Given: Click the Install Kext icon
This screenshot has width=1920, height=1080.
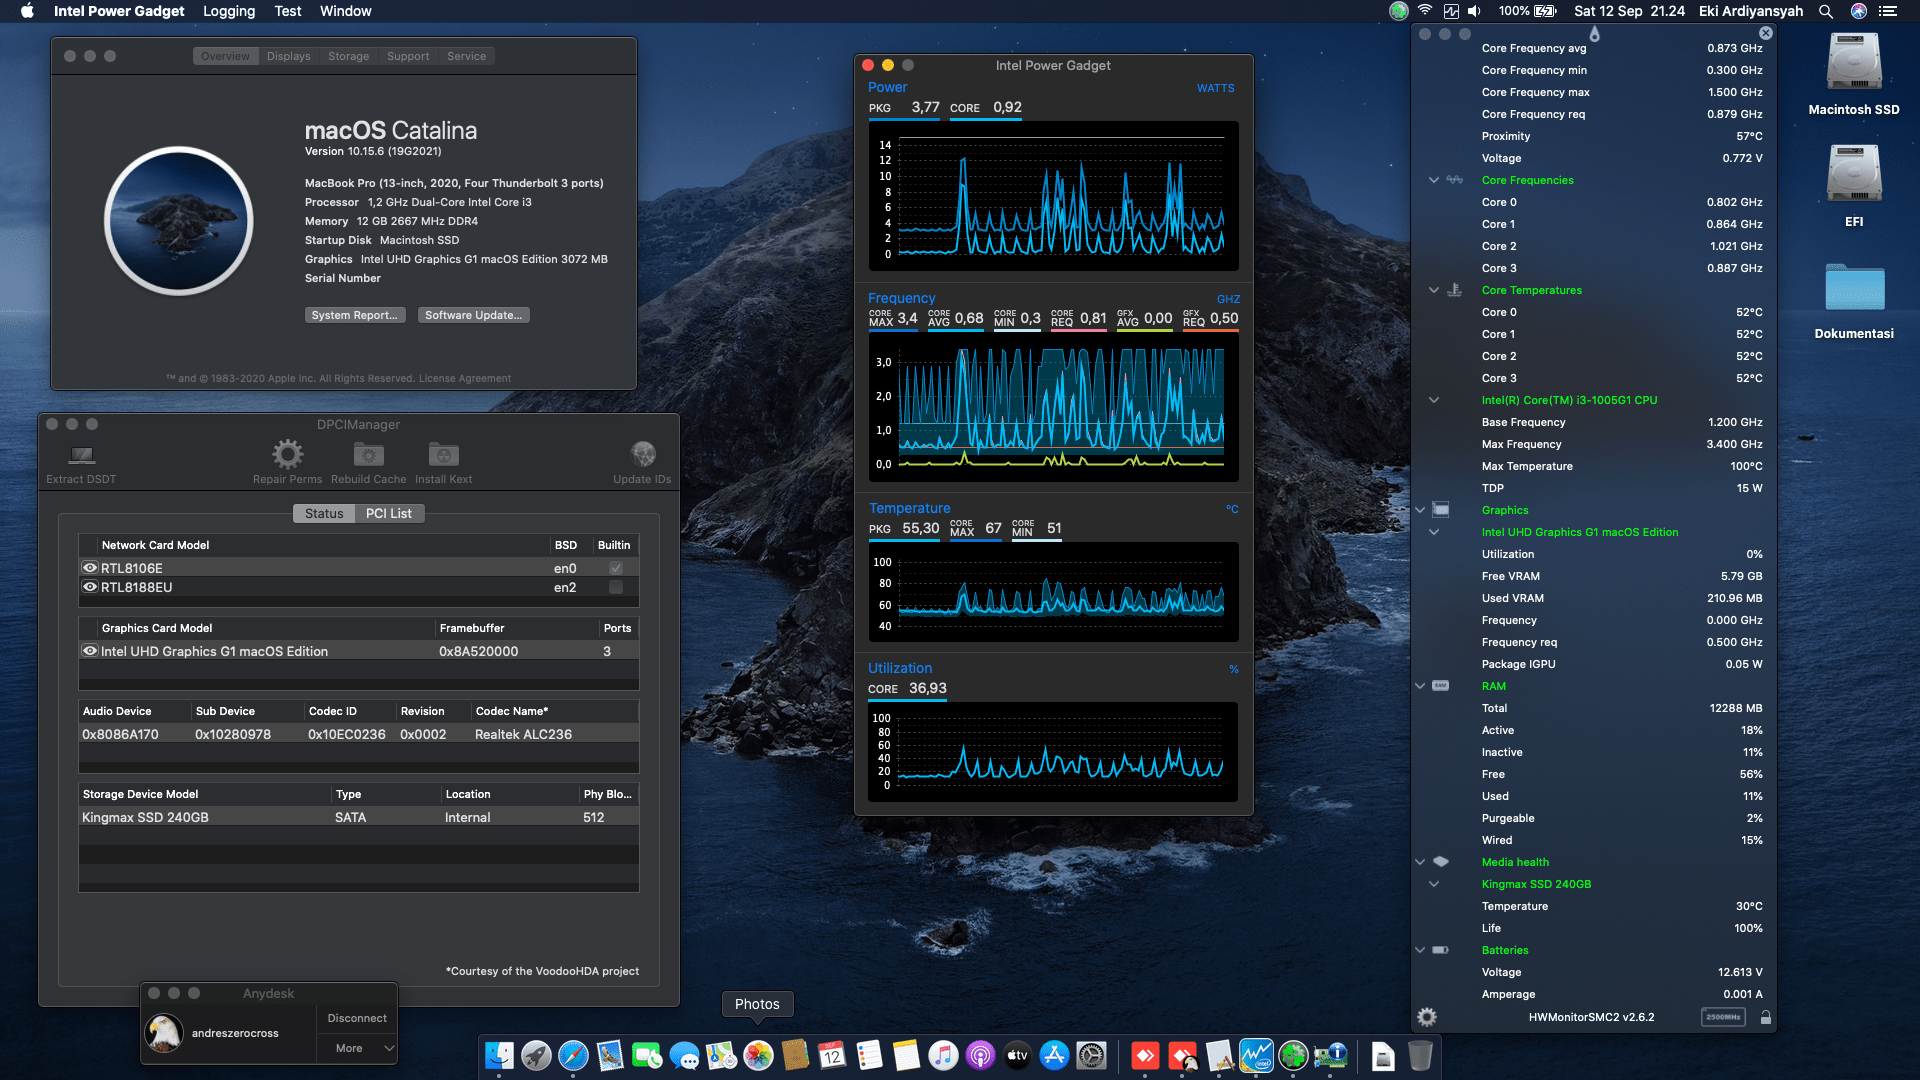Looking at the screenshot, I should 443,456.
